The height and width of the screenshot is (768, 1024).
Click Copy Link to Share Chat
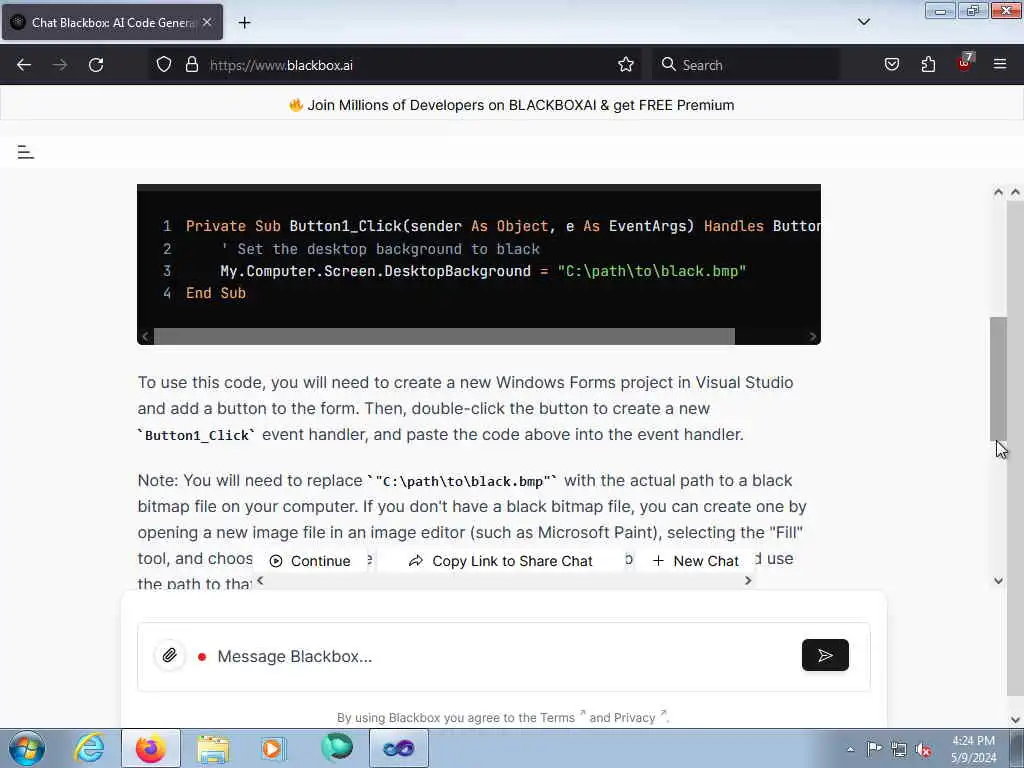point(501,561)
